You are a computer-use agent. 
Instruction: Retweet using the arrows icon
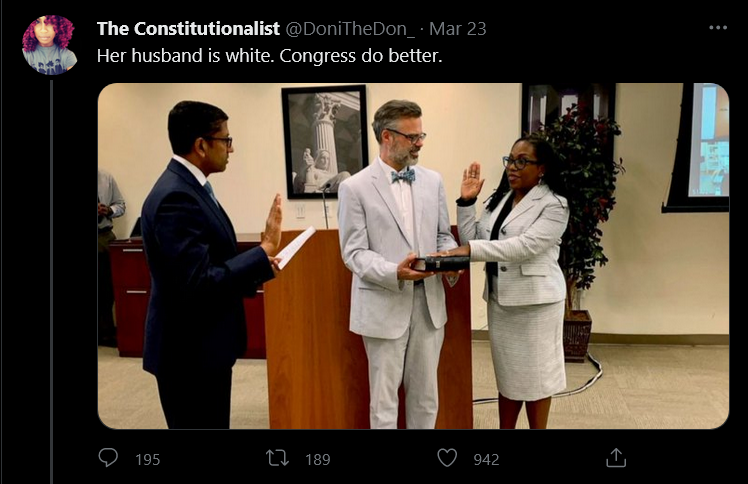tap(277, 458)
